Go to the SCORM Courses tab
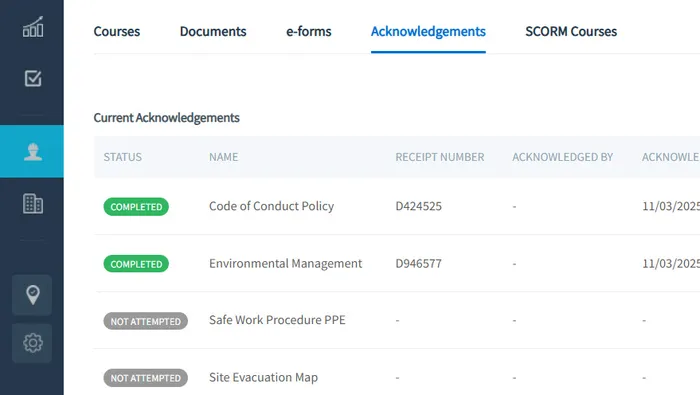The width and height of the screenshot is (700, 395). [x=571, y=31]
